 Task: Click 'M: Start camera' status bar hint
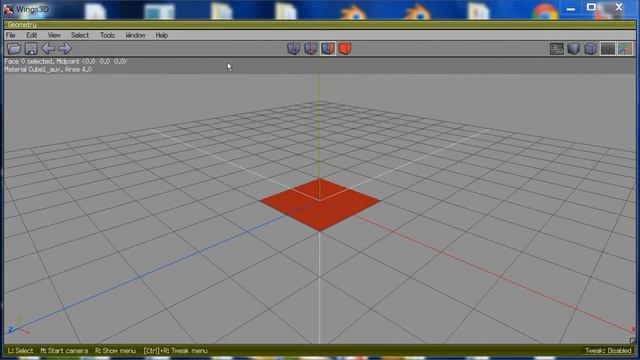[64, 351]
